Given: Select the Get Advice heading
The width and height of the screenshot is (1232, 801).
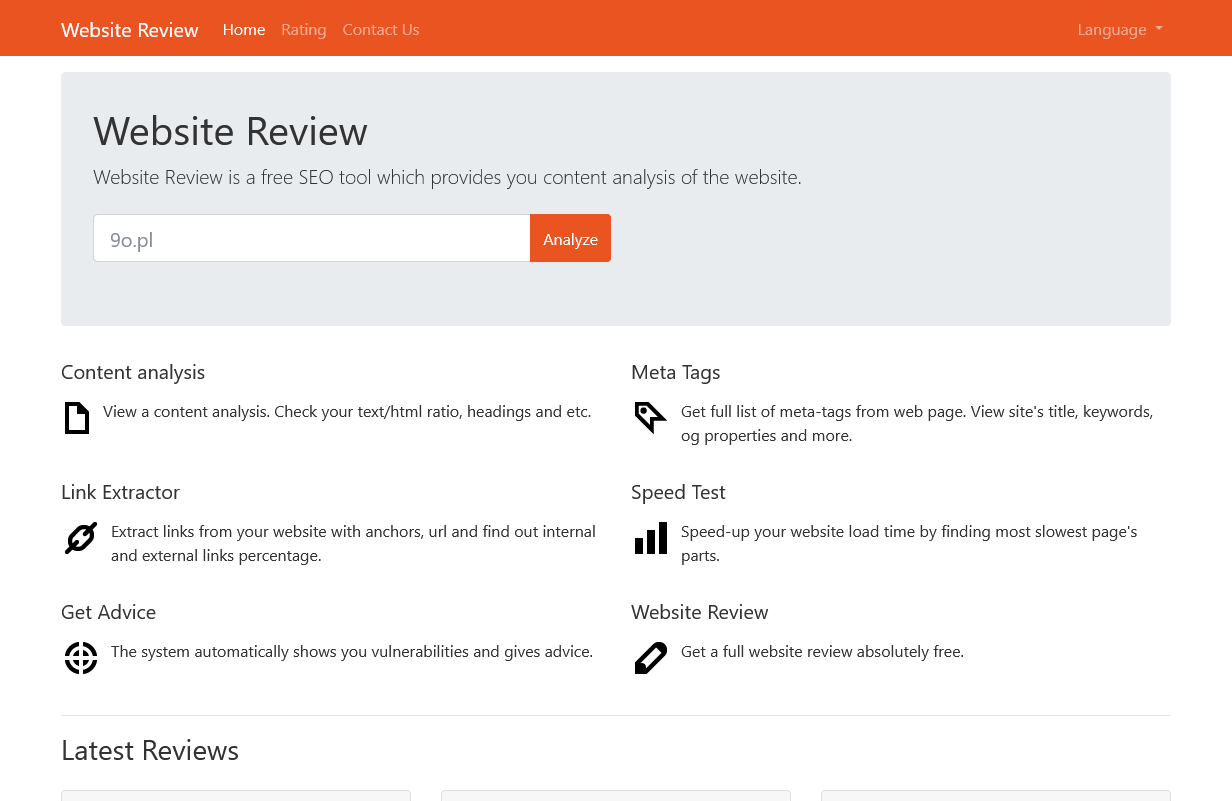Looking at the screenshot, I should [108, 612].
